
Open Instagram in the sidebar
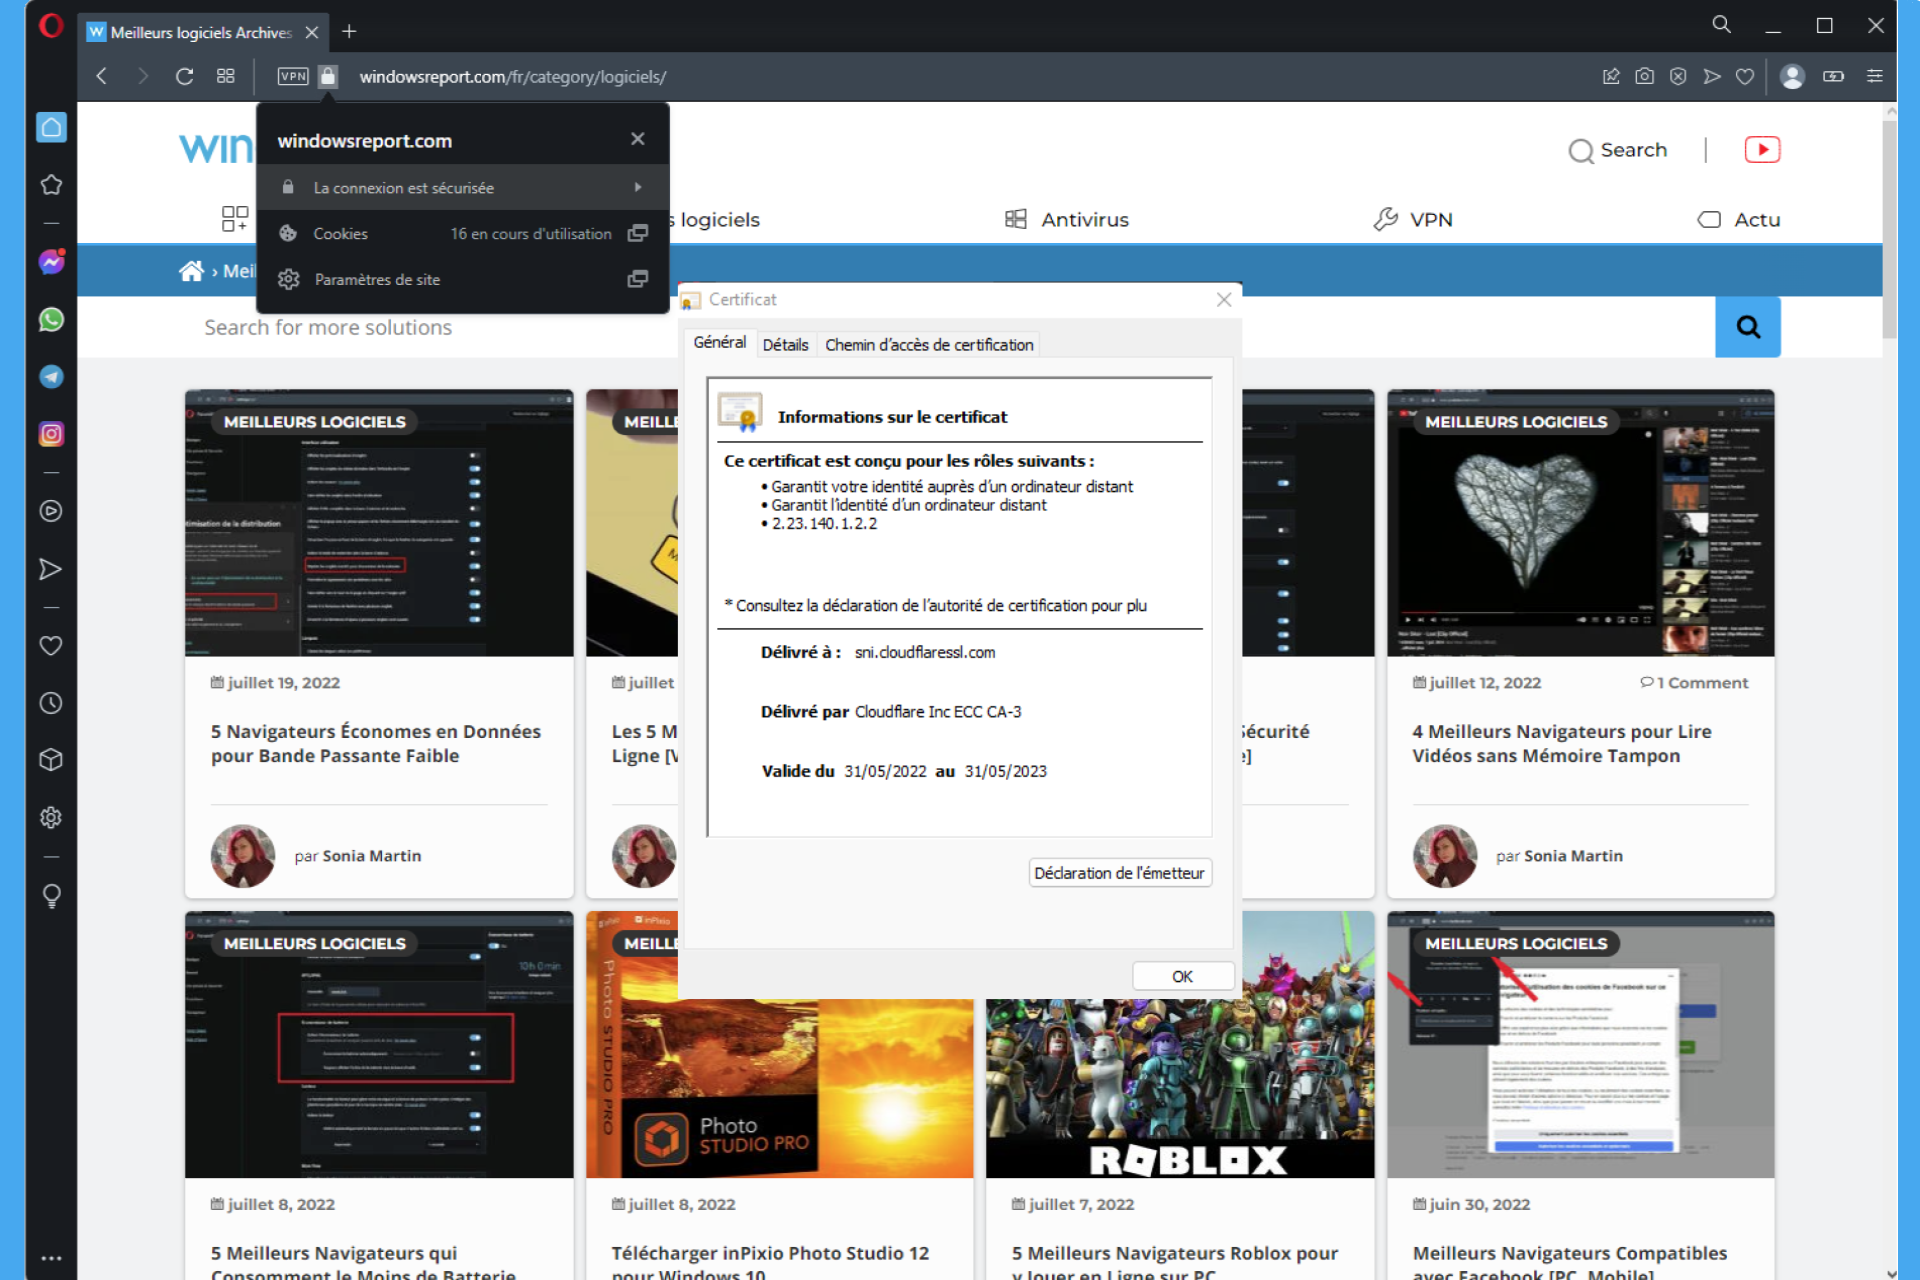[51, 434]
